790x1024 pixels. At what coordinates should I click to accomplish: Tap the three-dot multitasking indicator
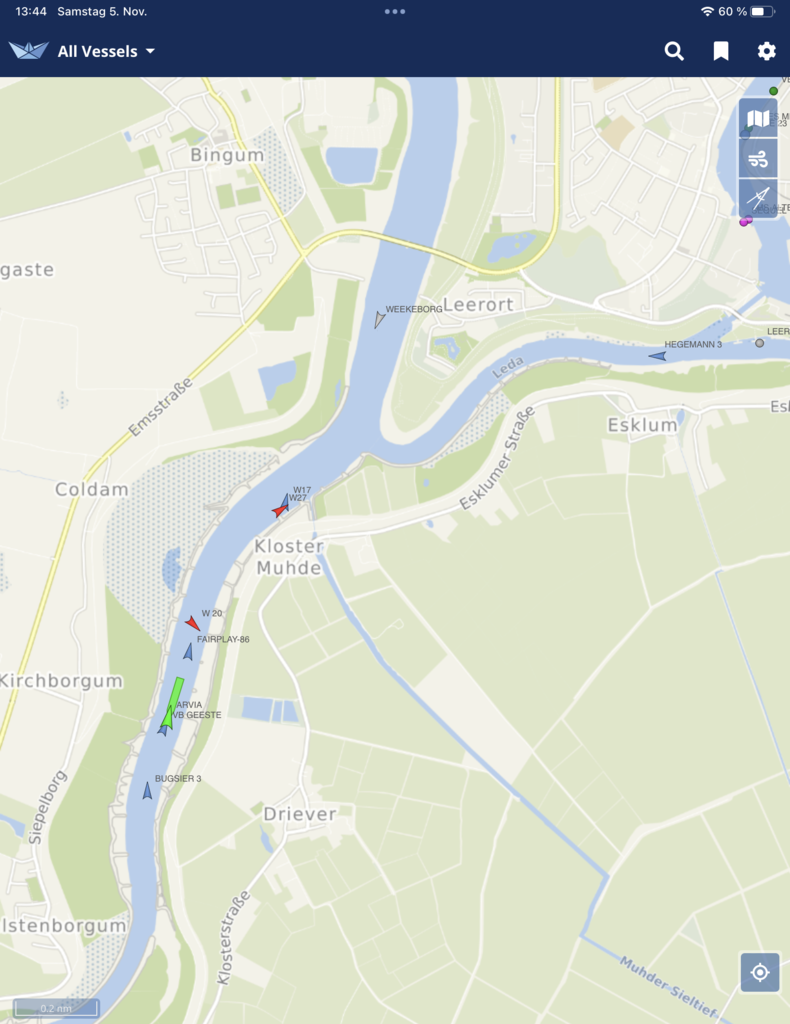(x=394, y=12)
